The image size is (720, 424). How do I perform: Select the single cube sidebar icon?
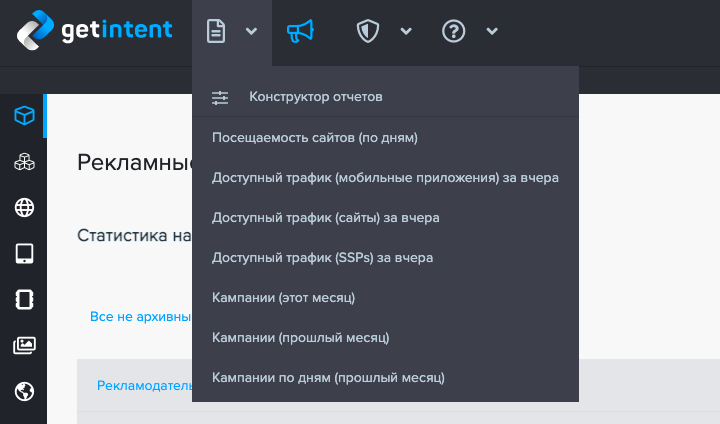pyautogui.click(x=24, y=116)
